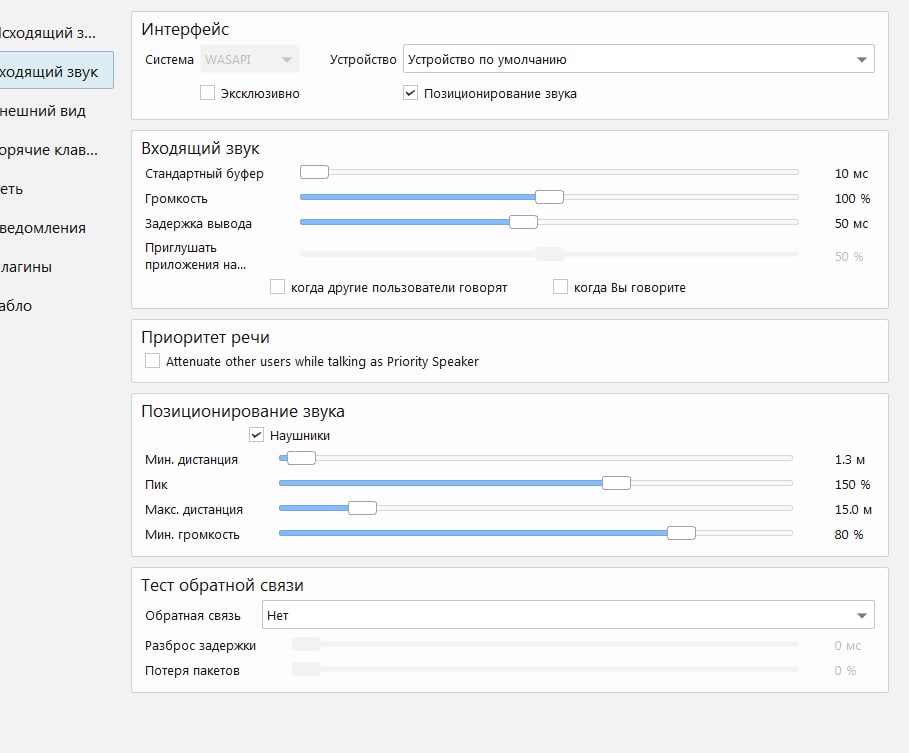Click the Пик slider handle
The width and height of the screenshot is (909, 753).
pos(616,483)
